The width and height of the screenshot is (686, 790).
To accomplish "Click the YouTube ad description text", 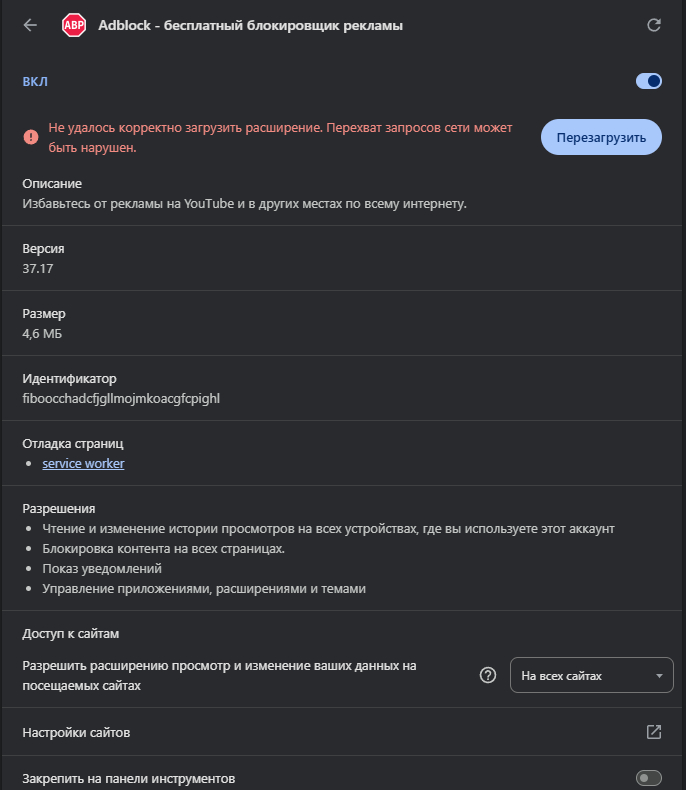I will 245,204.
